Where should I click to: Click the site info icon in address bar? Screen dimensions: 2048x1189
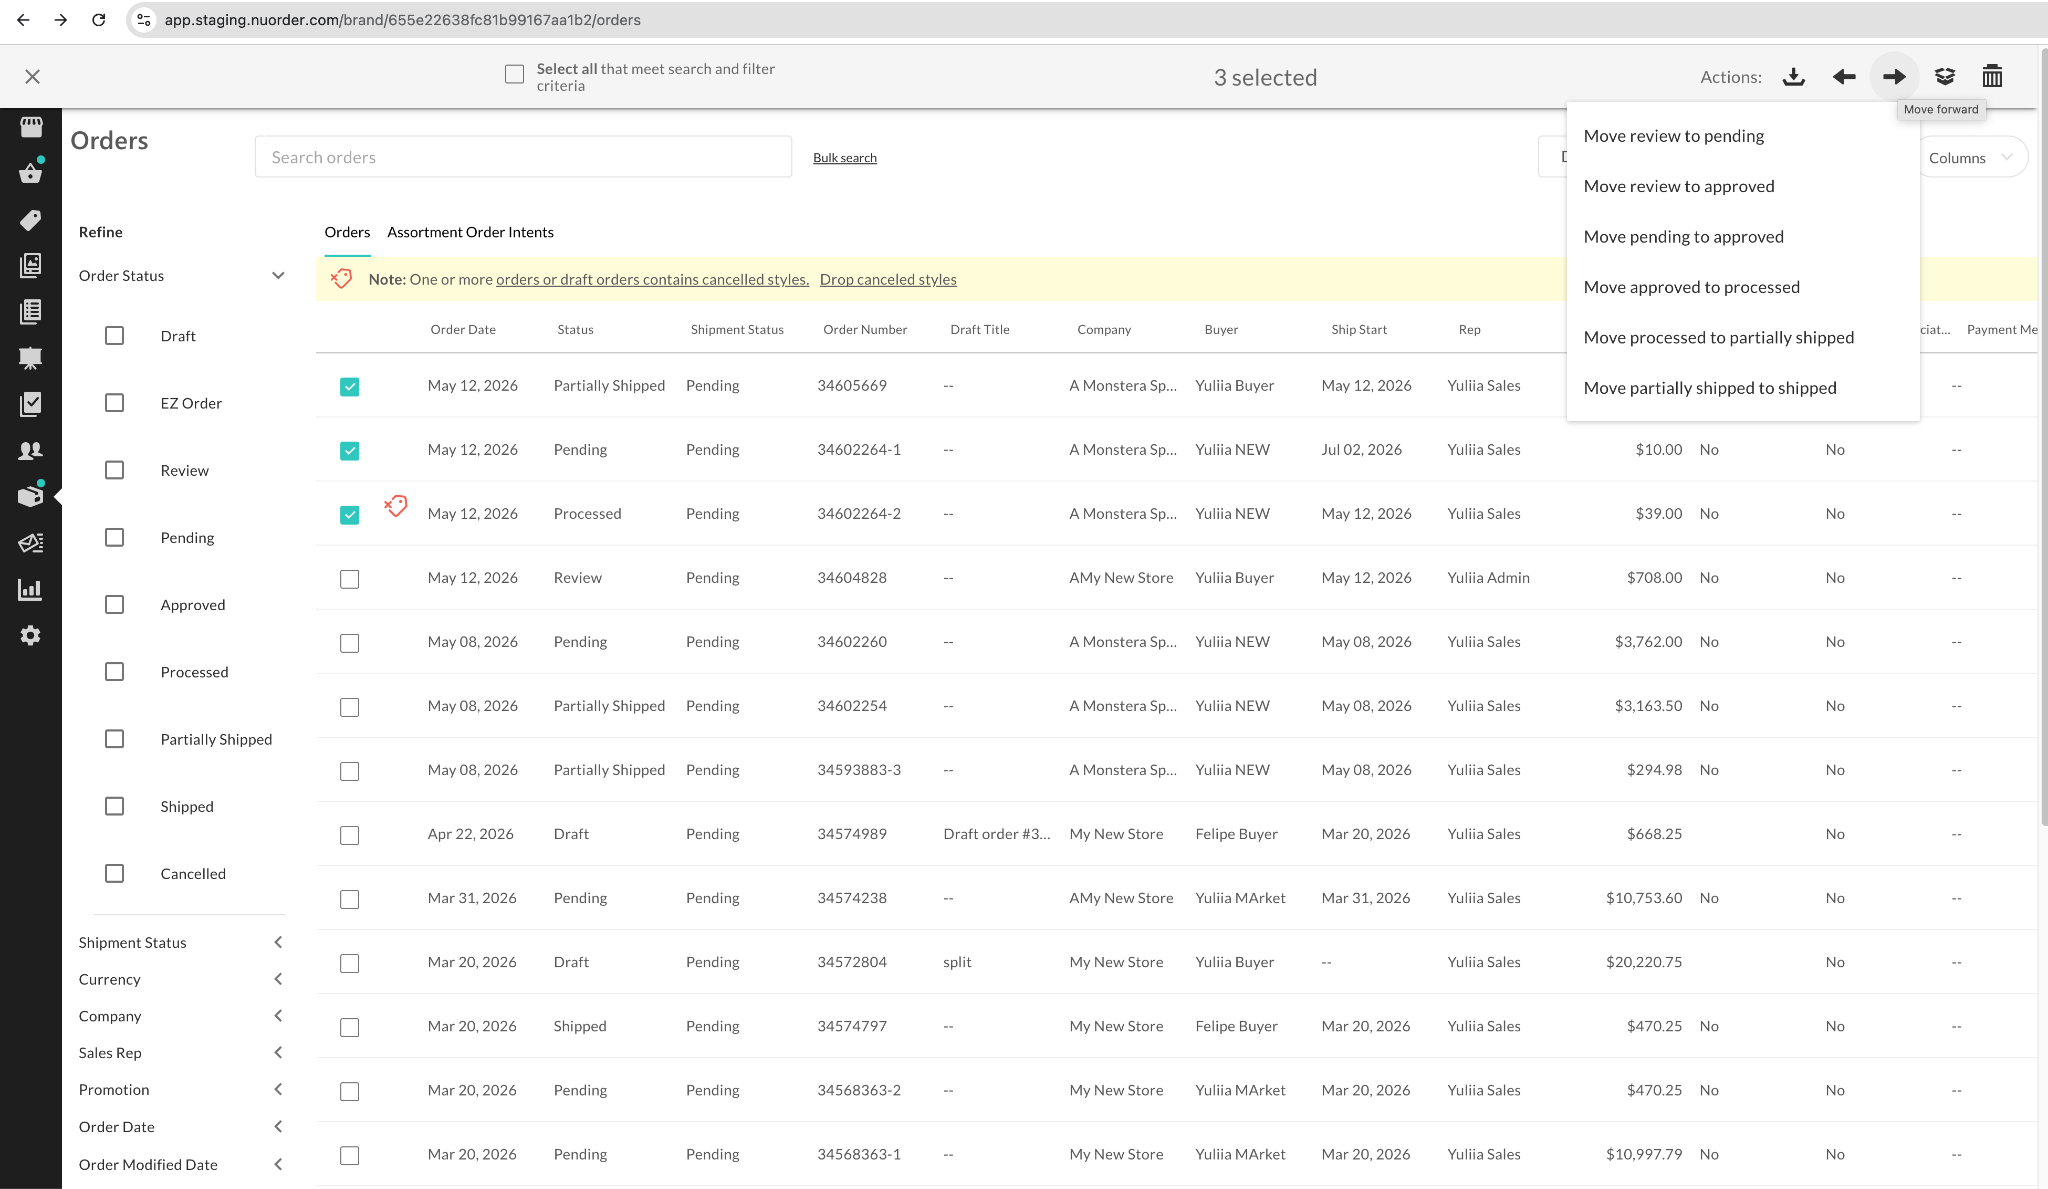(144, 20)
